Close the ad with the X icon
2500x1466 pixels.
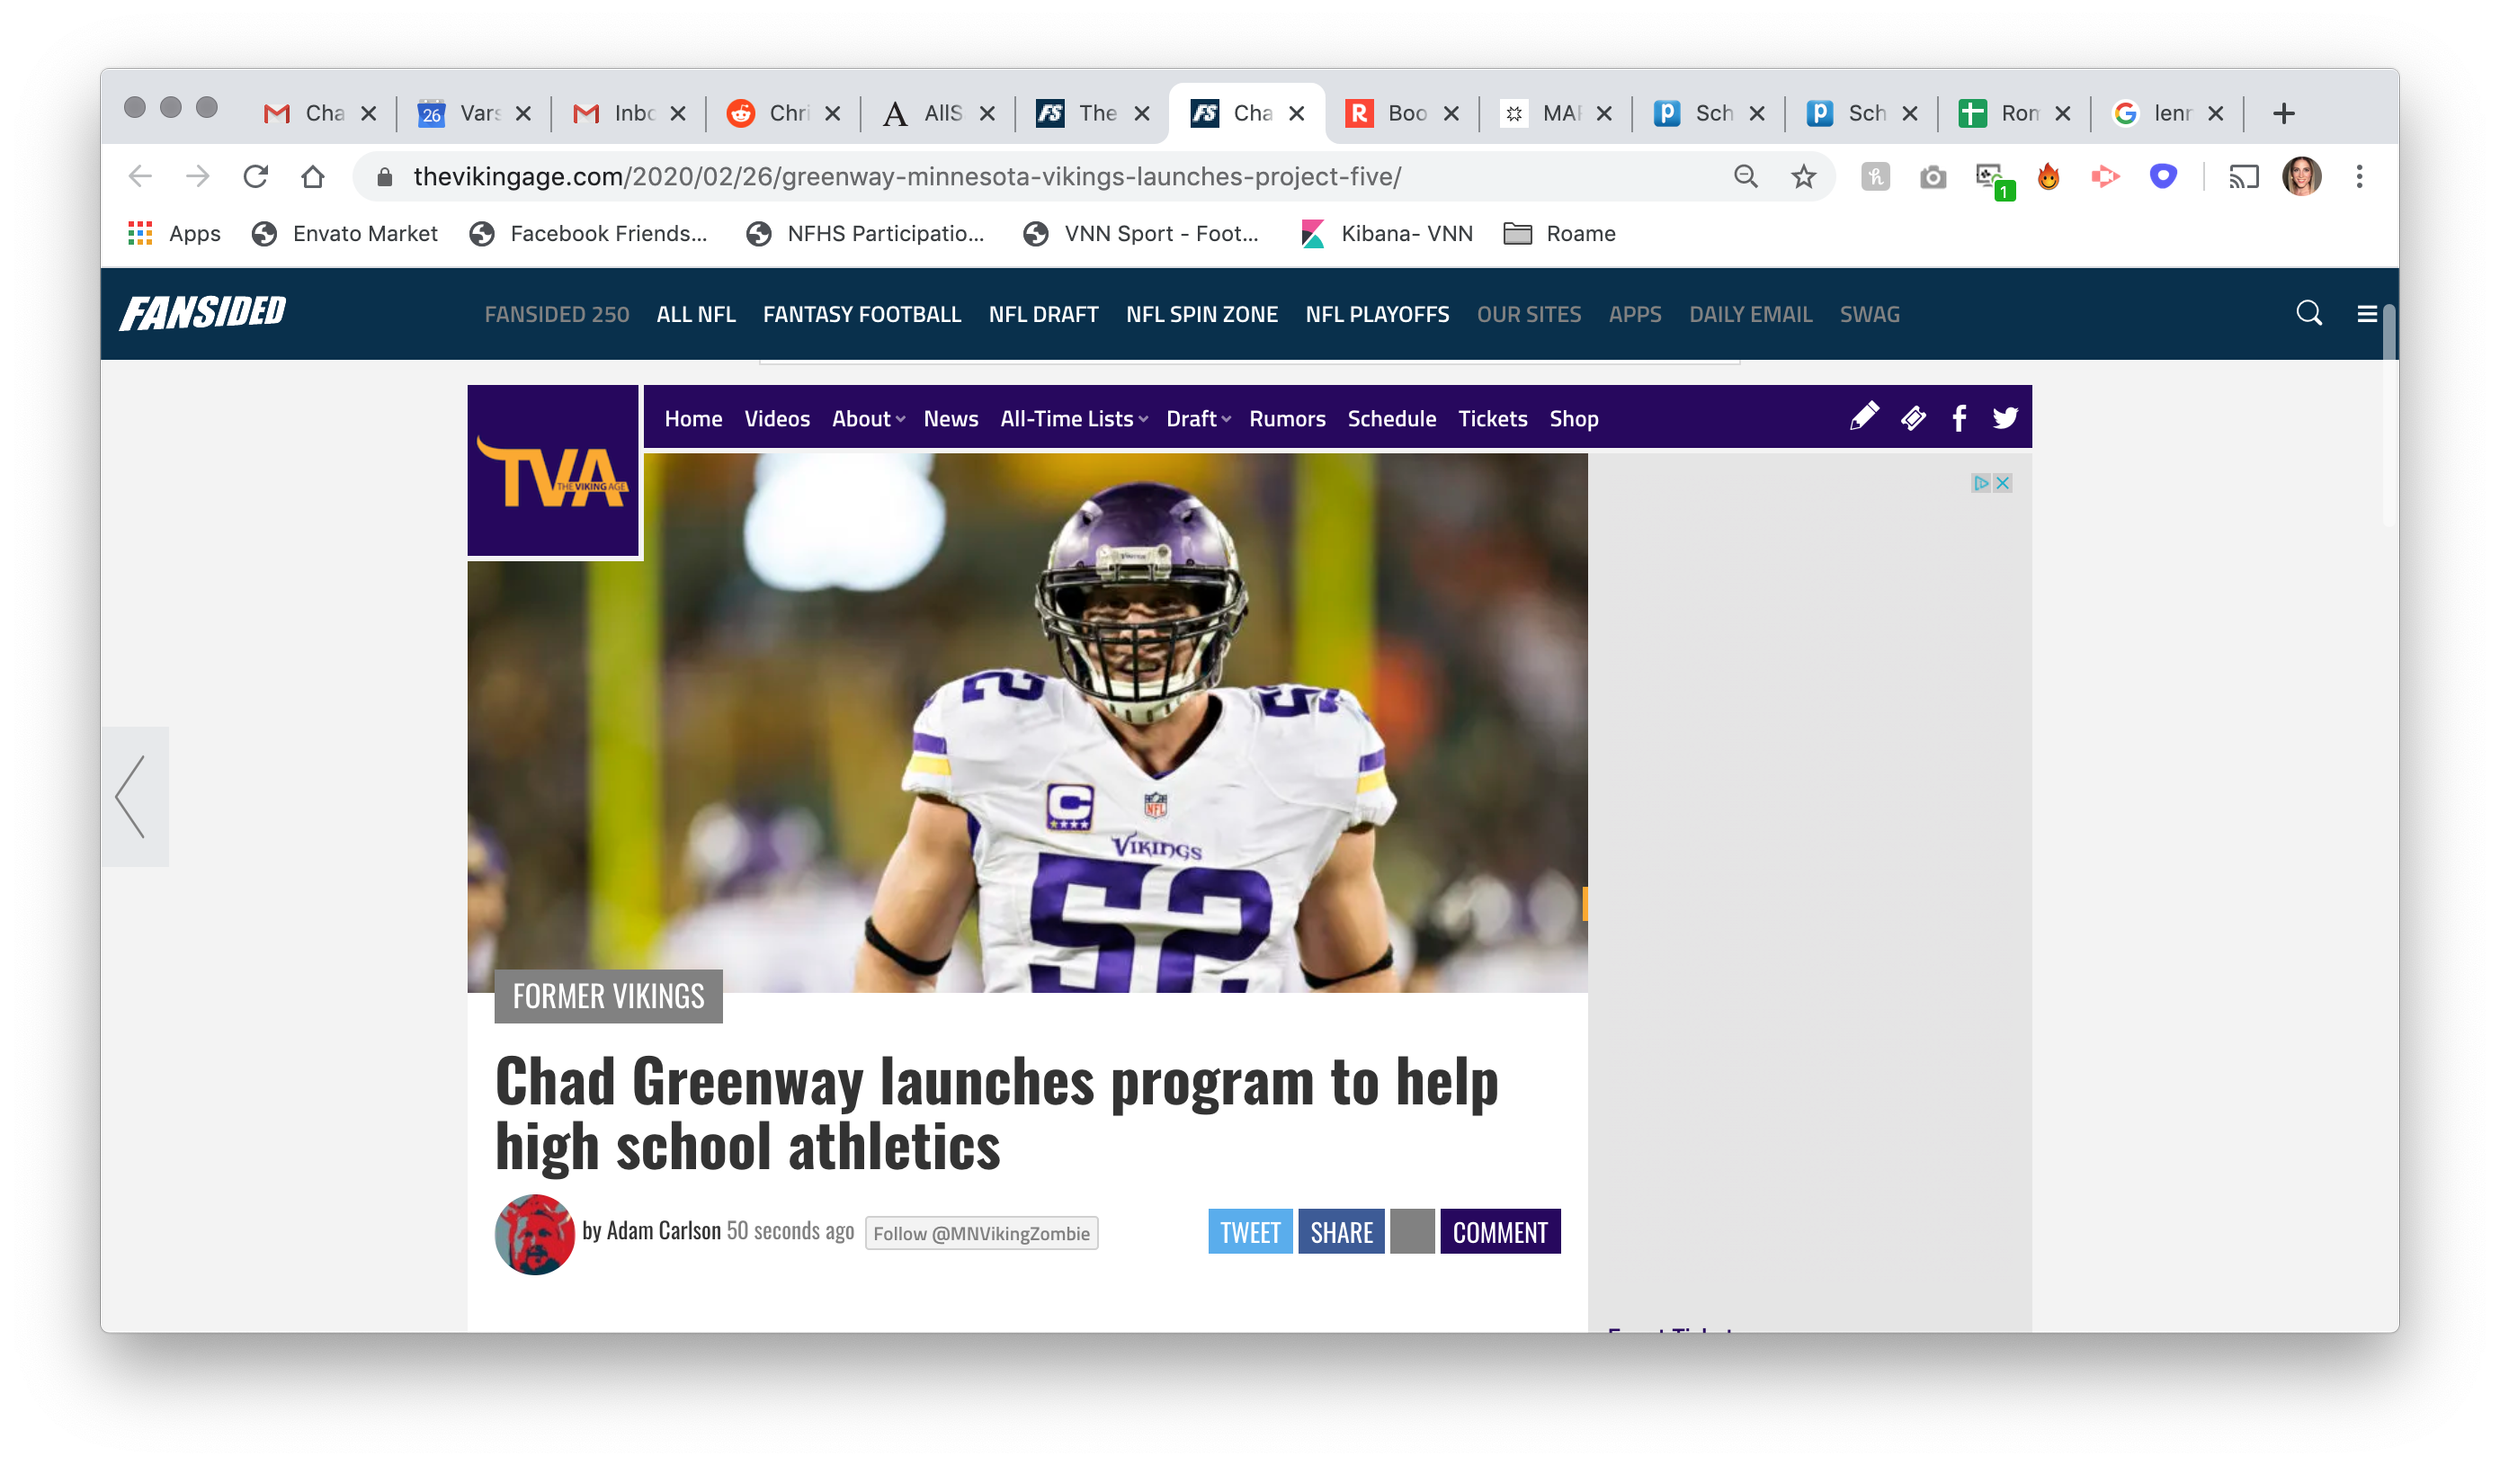pos(2002,483)
